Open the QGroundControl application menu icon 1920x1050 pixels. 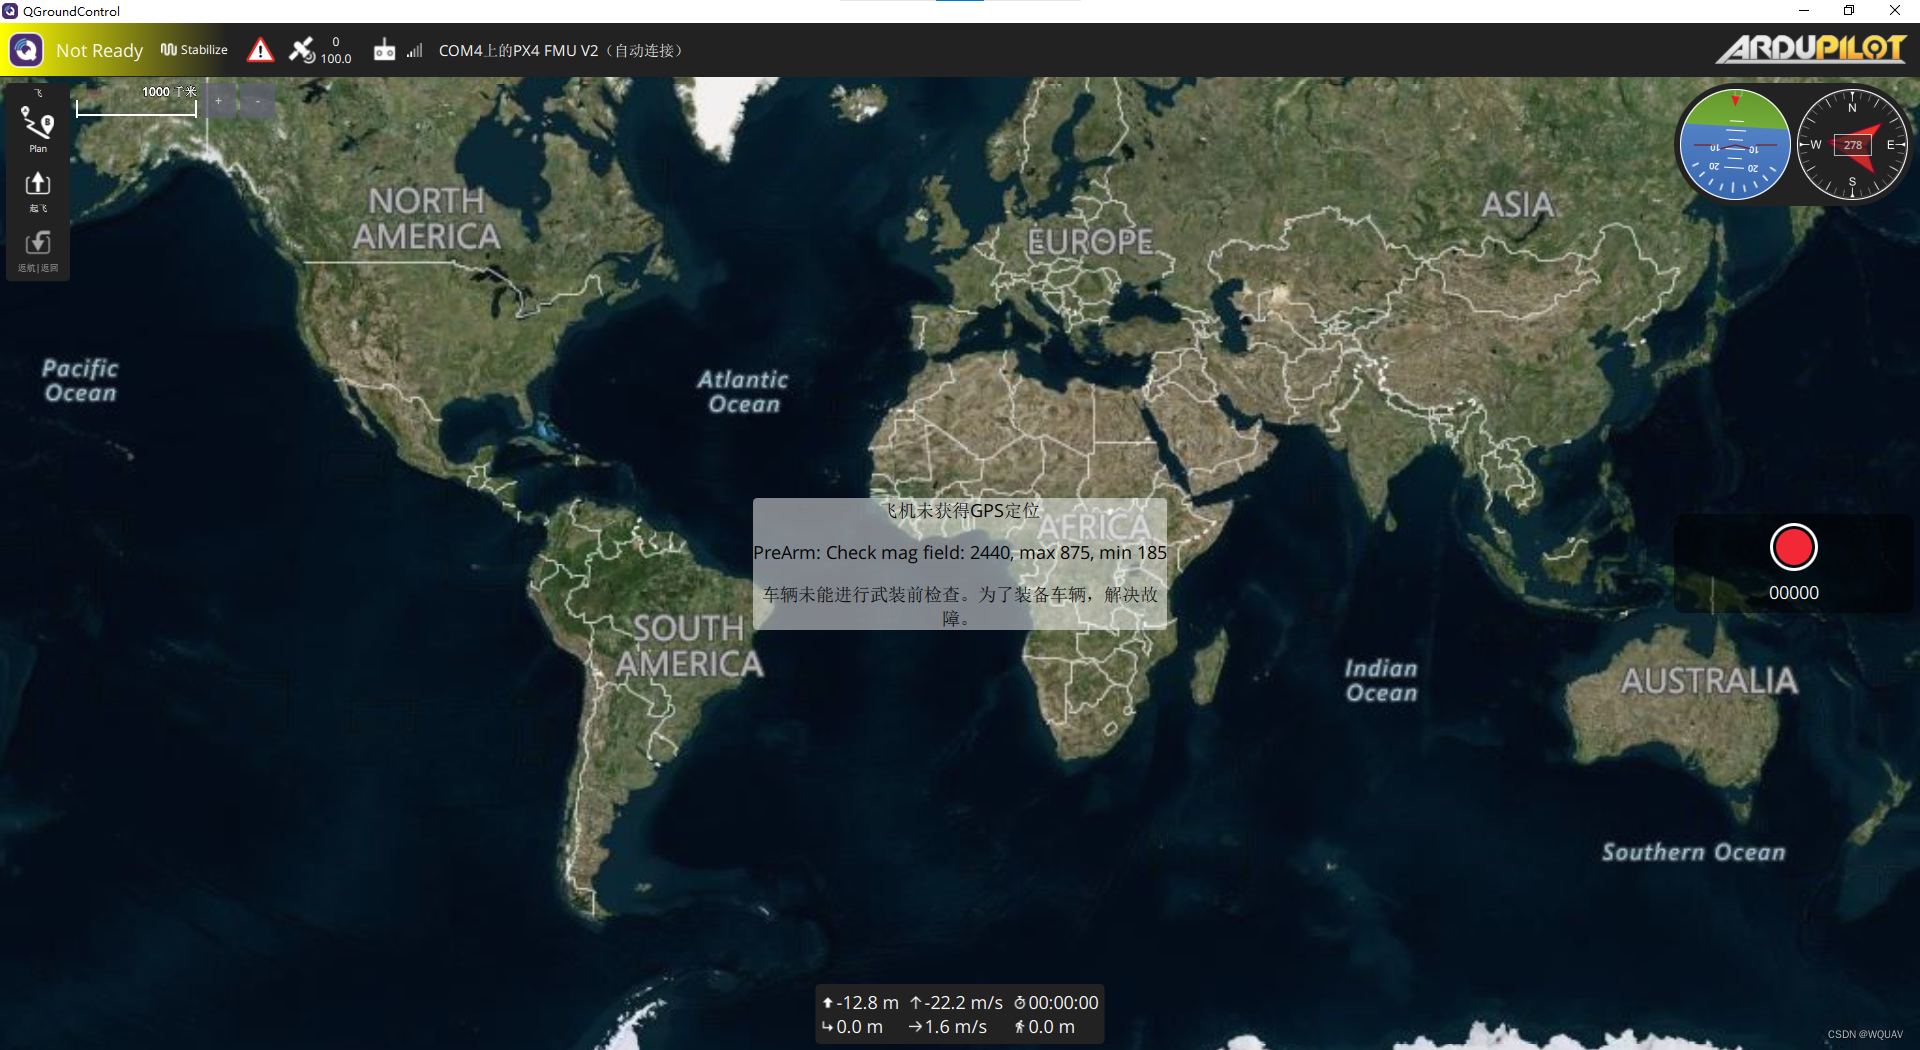(26, 50)
